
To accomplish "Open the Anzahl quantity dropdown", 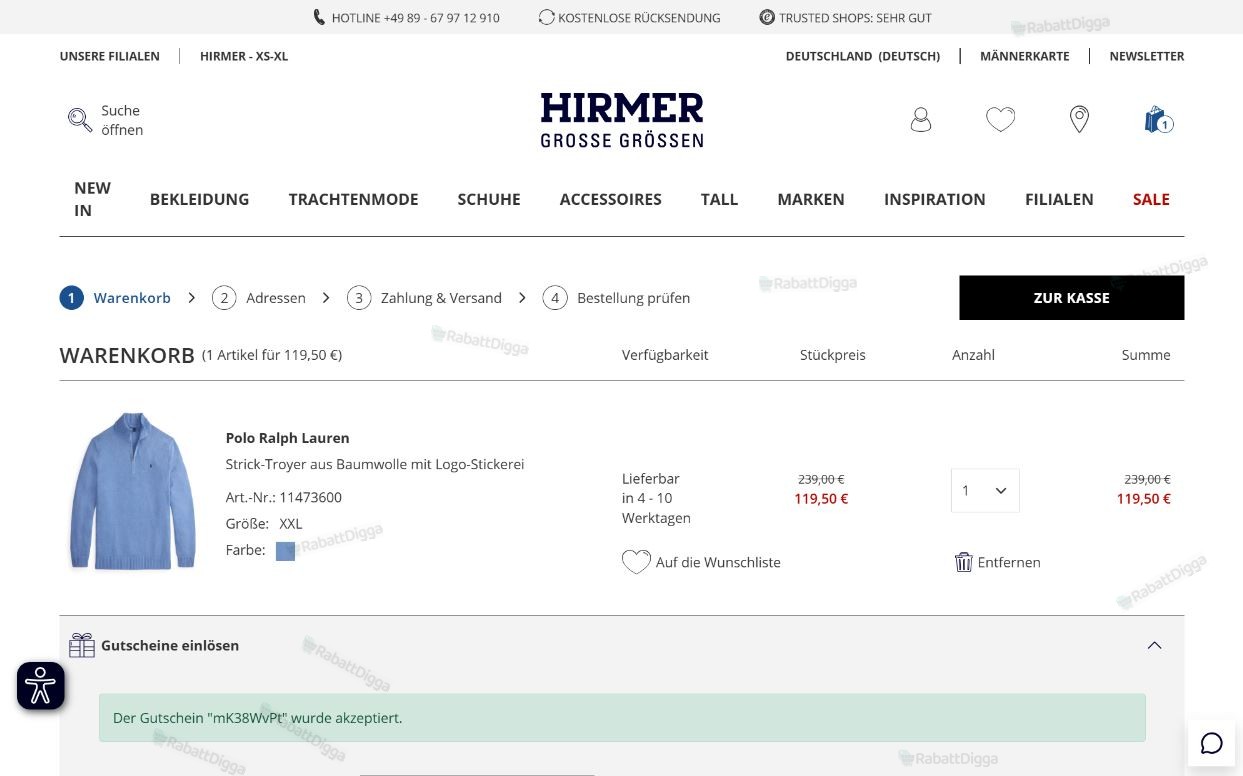I will tap(985, 490).
